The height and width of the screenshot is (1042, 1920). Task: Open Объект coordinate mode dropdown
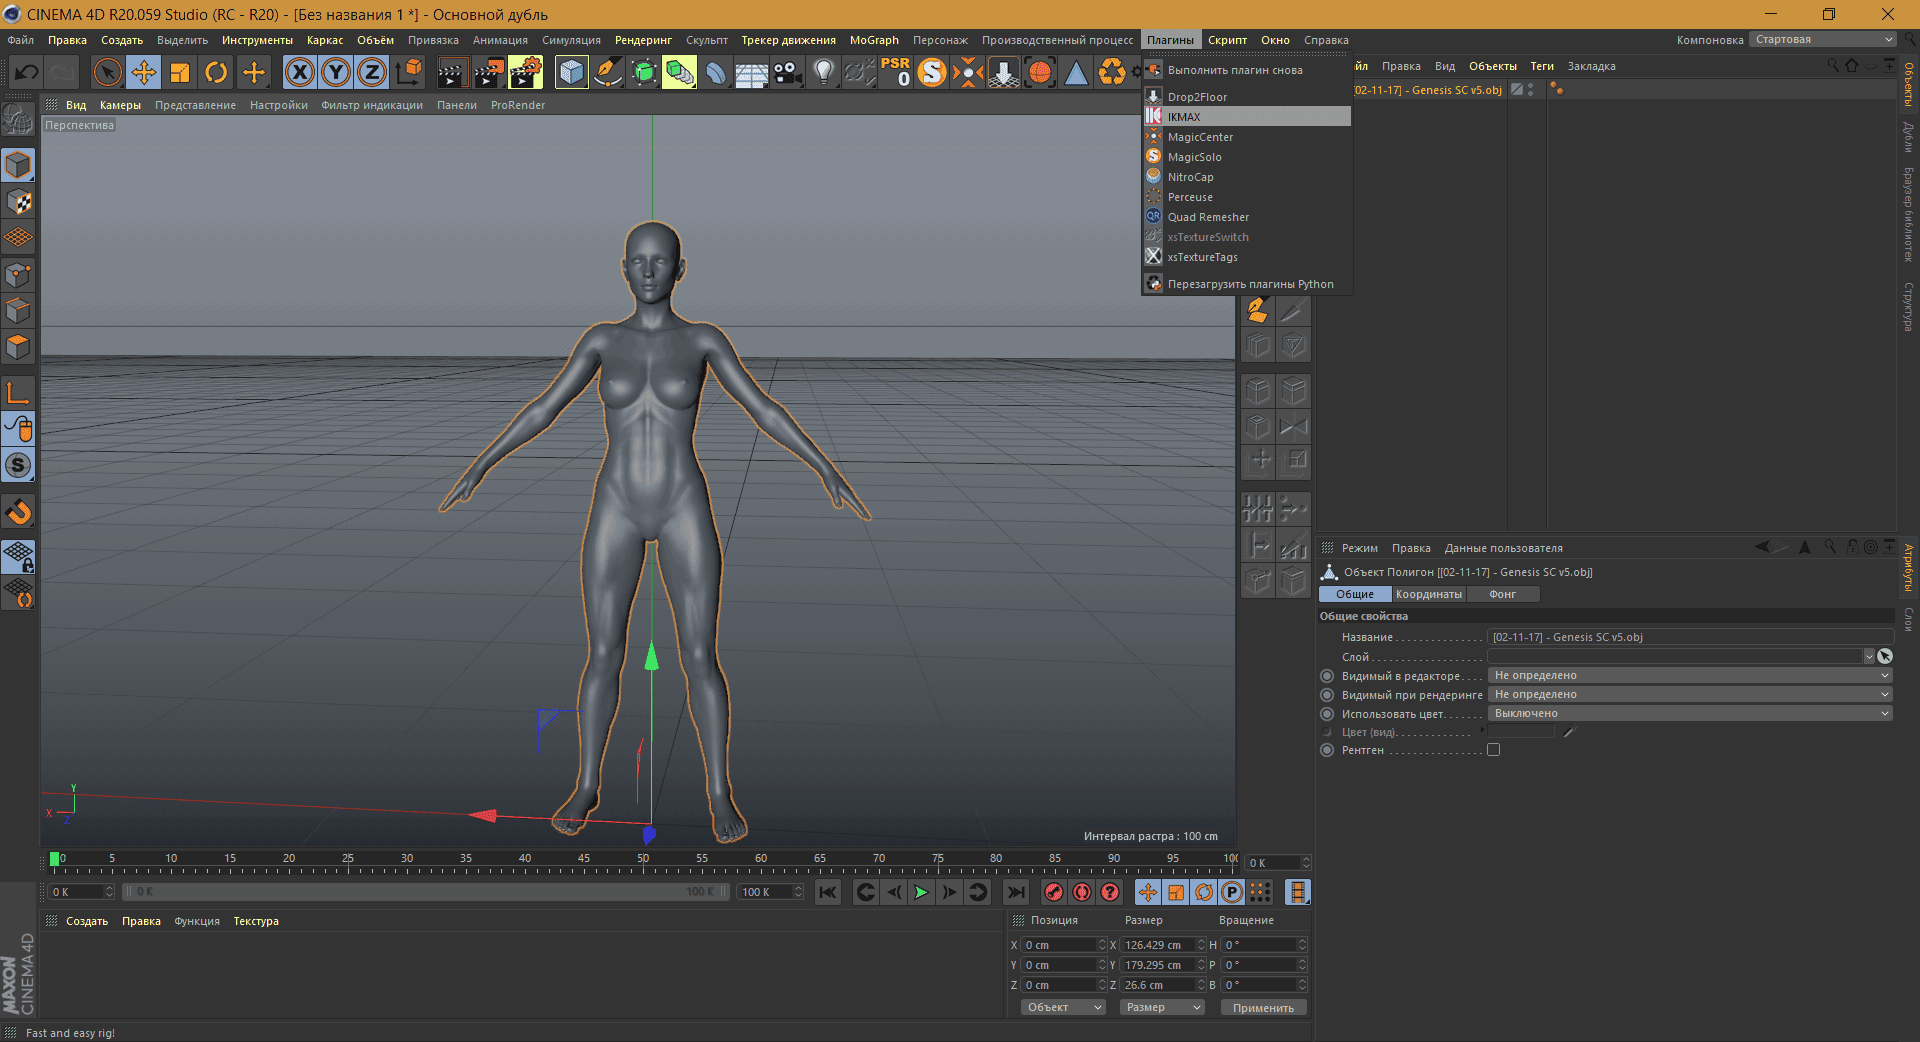pos(1062,1007)
